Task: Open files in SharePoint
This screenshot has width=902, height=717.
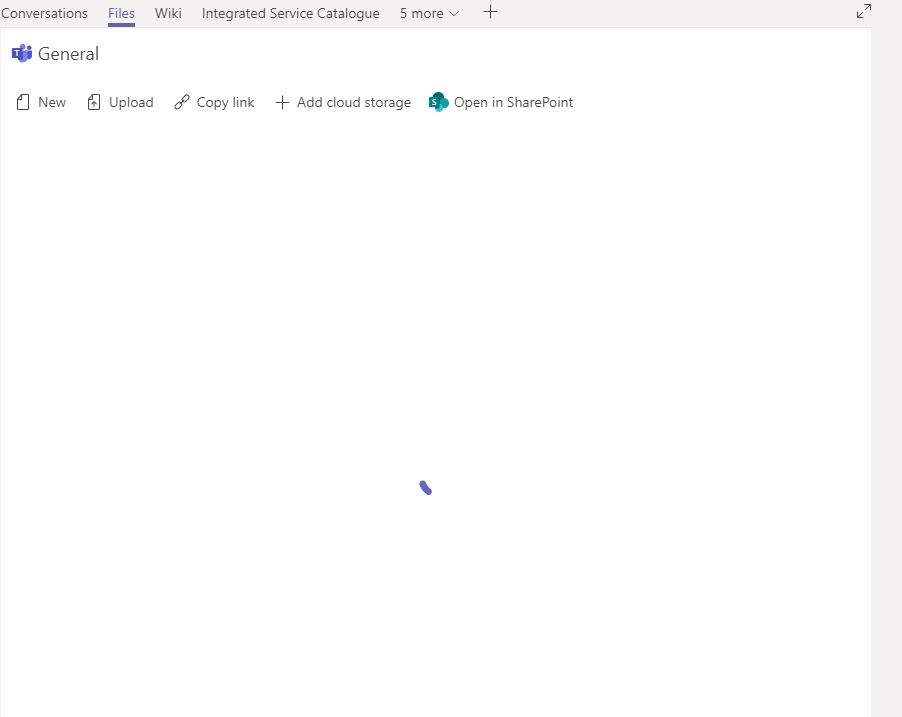Action: pyautogui.click(x=500, y=102)
